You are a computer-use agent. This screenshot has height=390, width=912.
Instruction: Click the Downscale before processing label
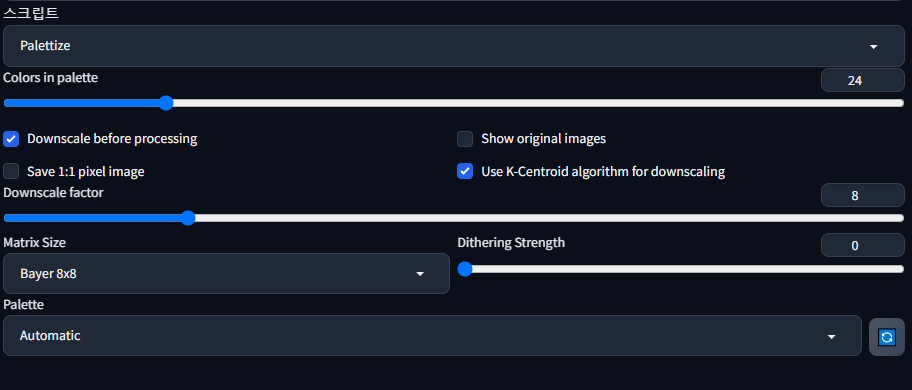[112, 139]
